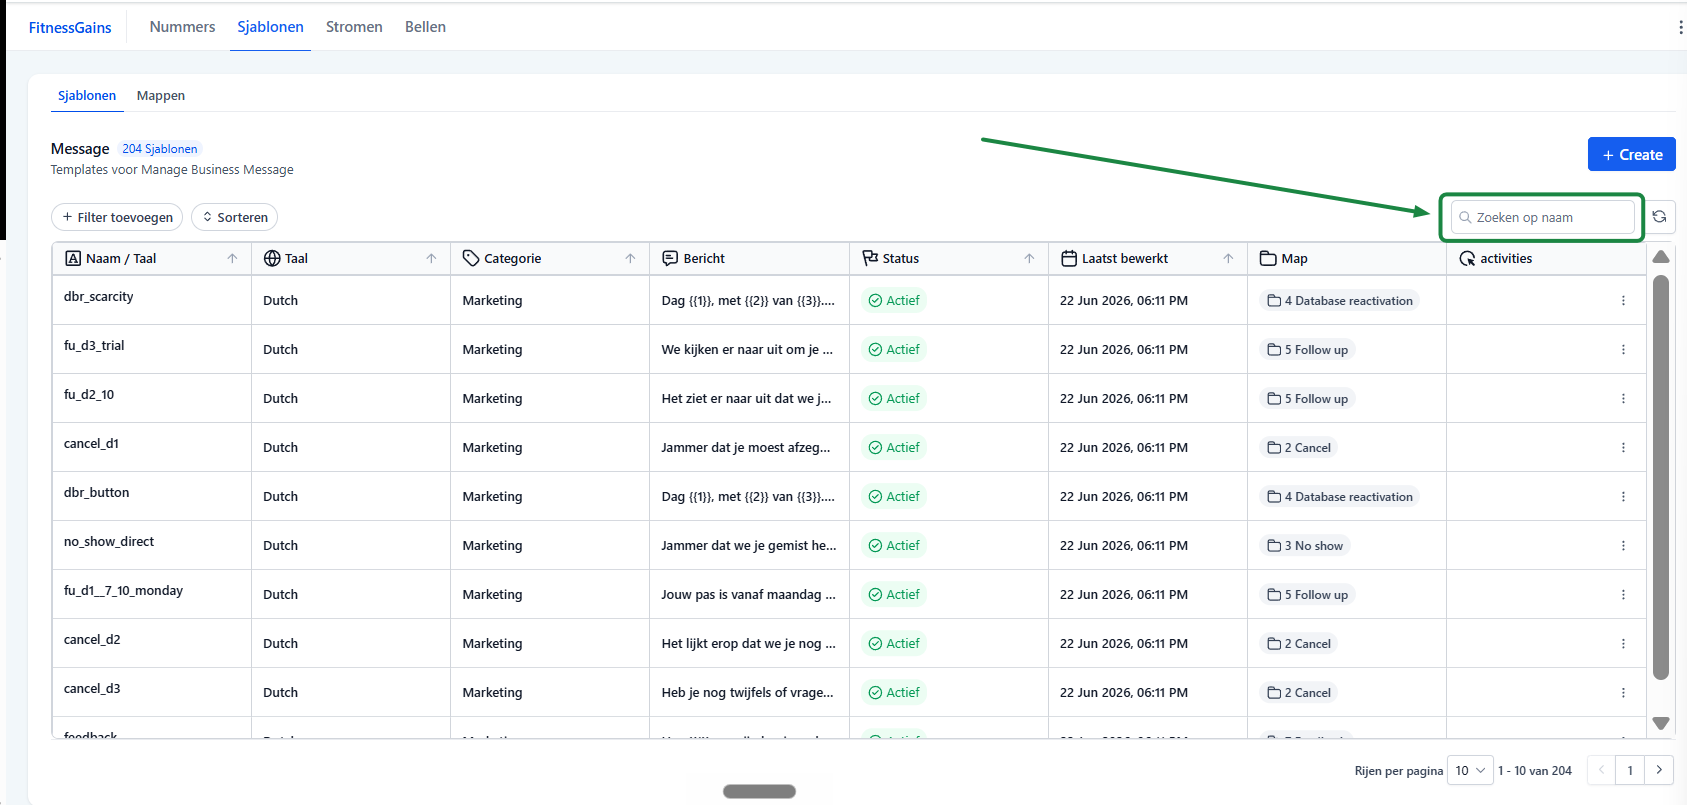Click the dbr_scarcity template name
1687x805 pixels.
point(99,296)
